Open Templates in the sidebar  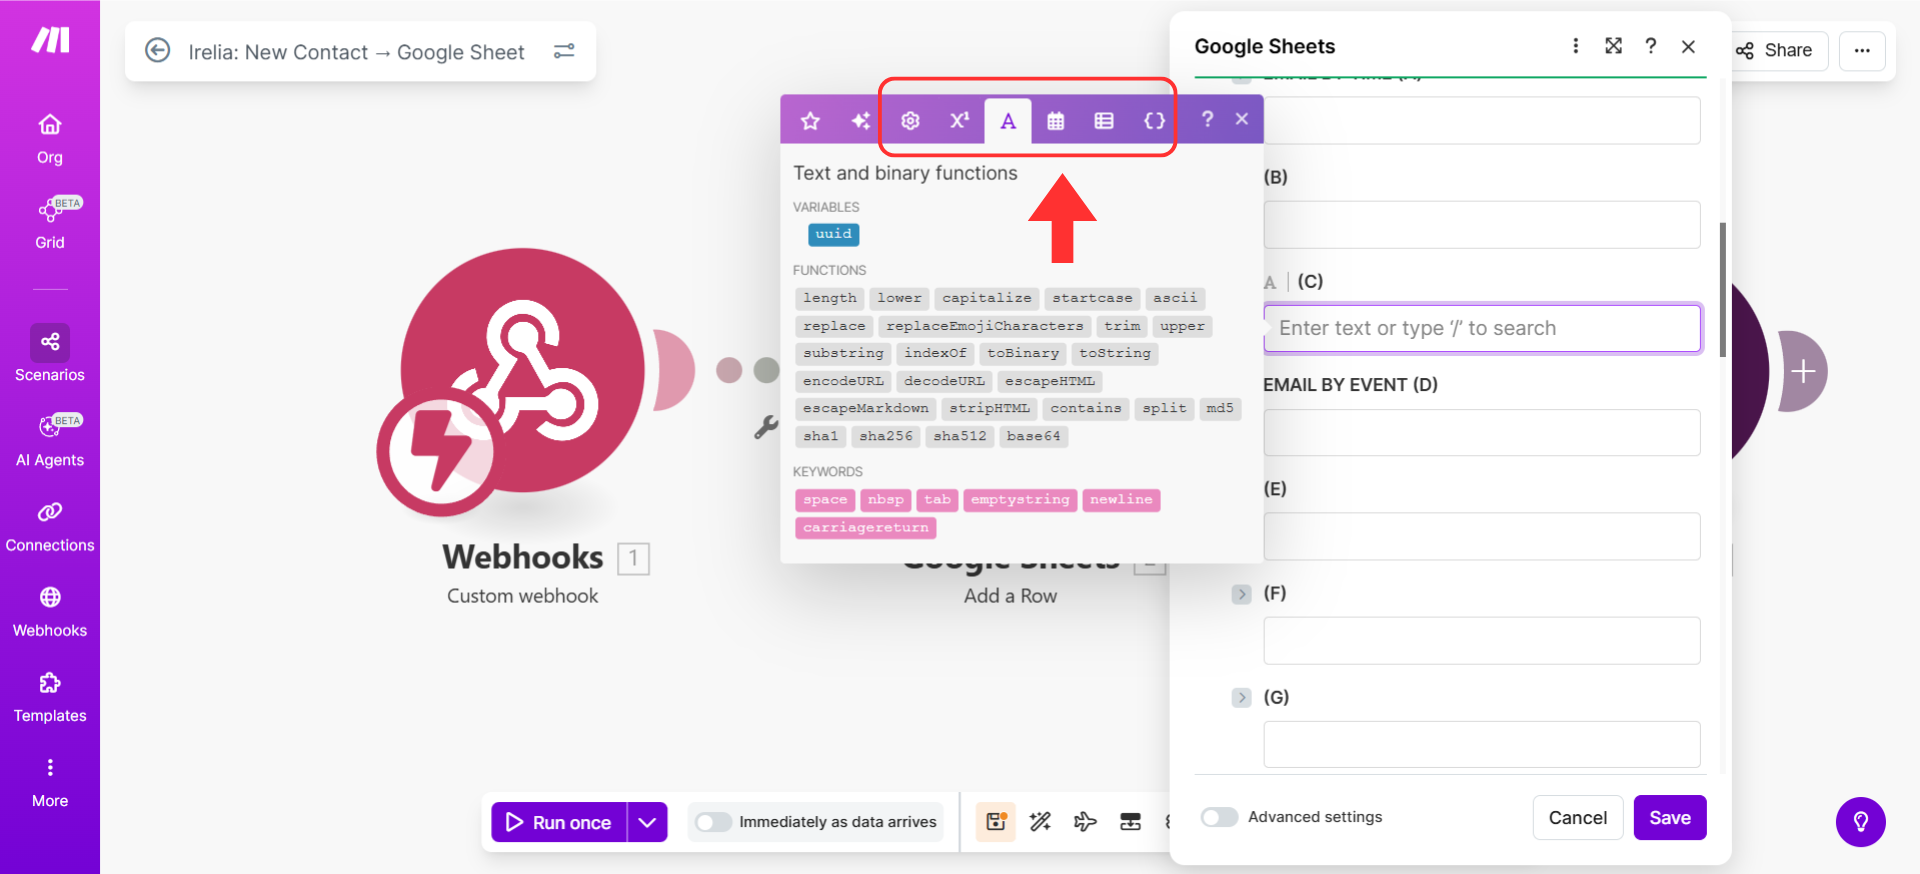click(50, 697)
